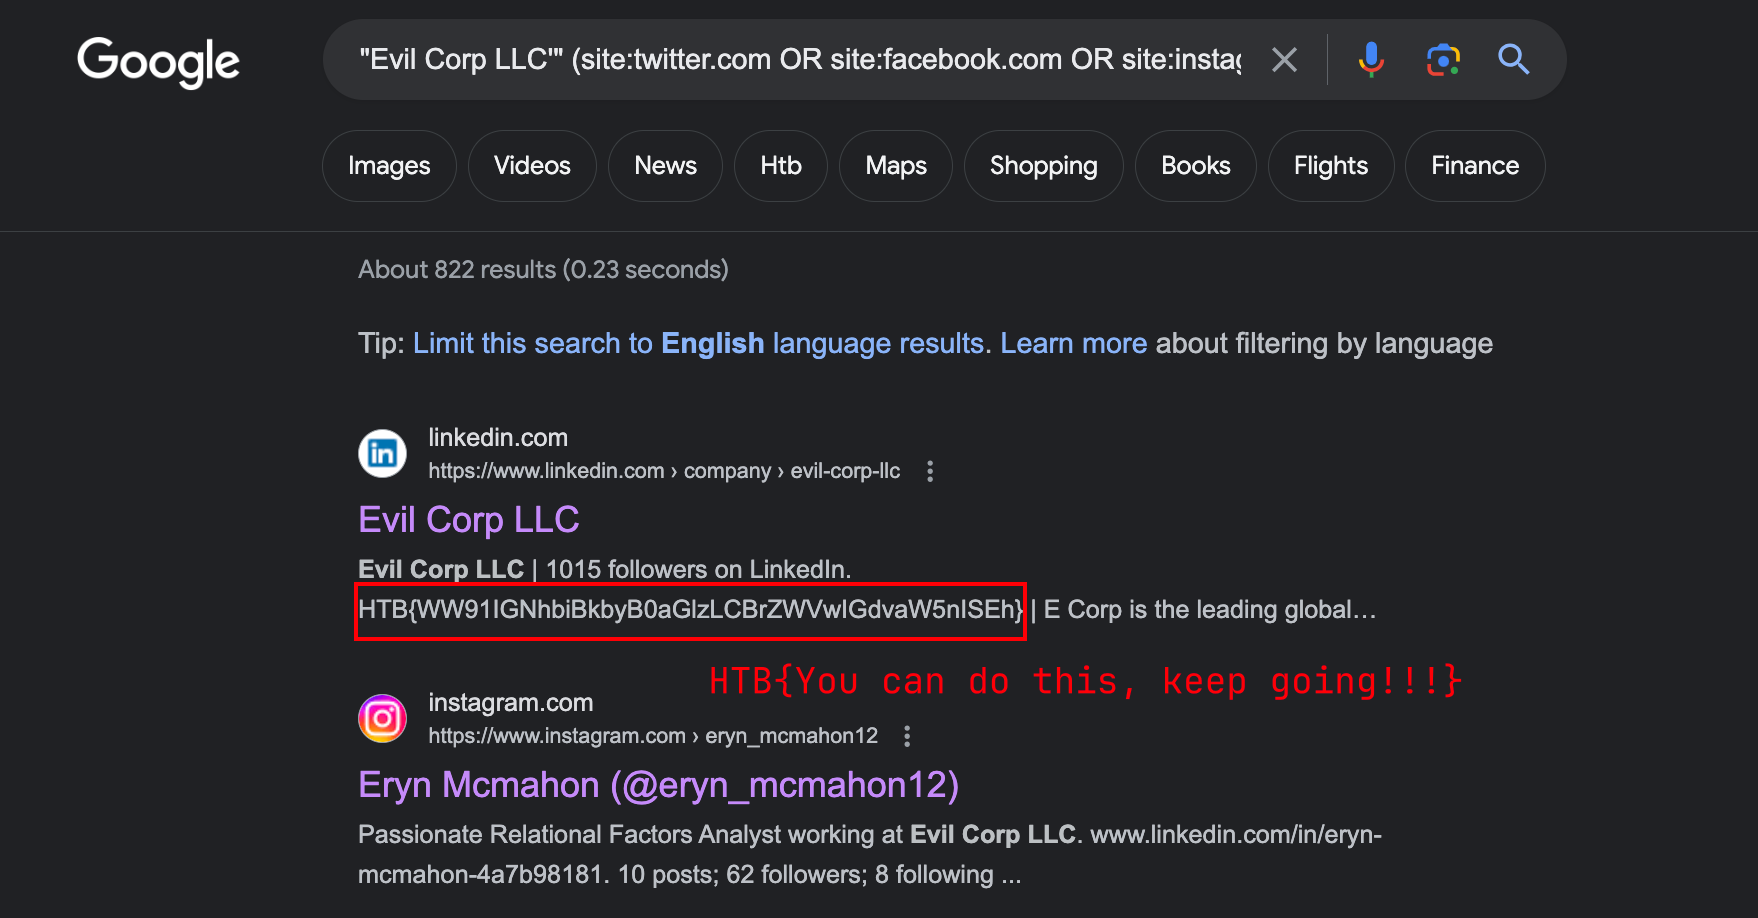This screenshot has height=918, width=1758.
Task: Switch to Videos results tab
Action: (532, 166)
